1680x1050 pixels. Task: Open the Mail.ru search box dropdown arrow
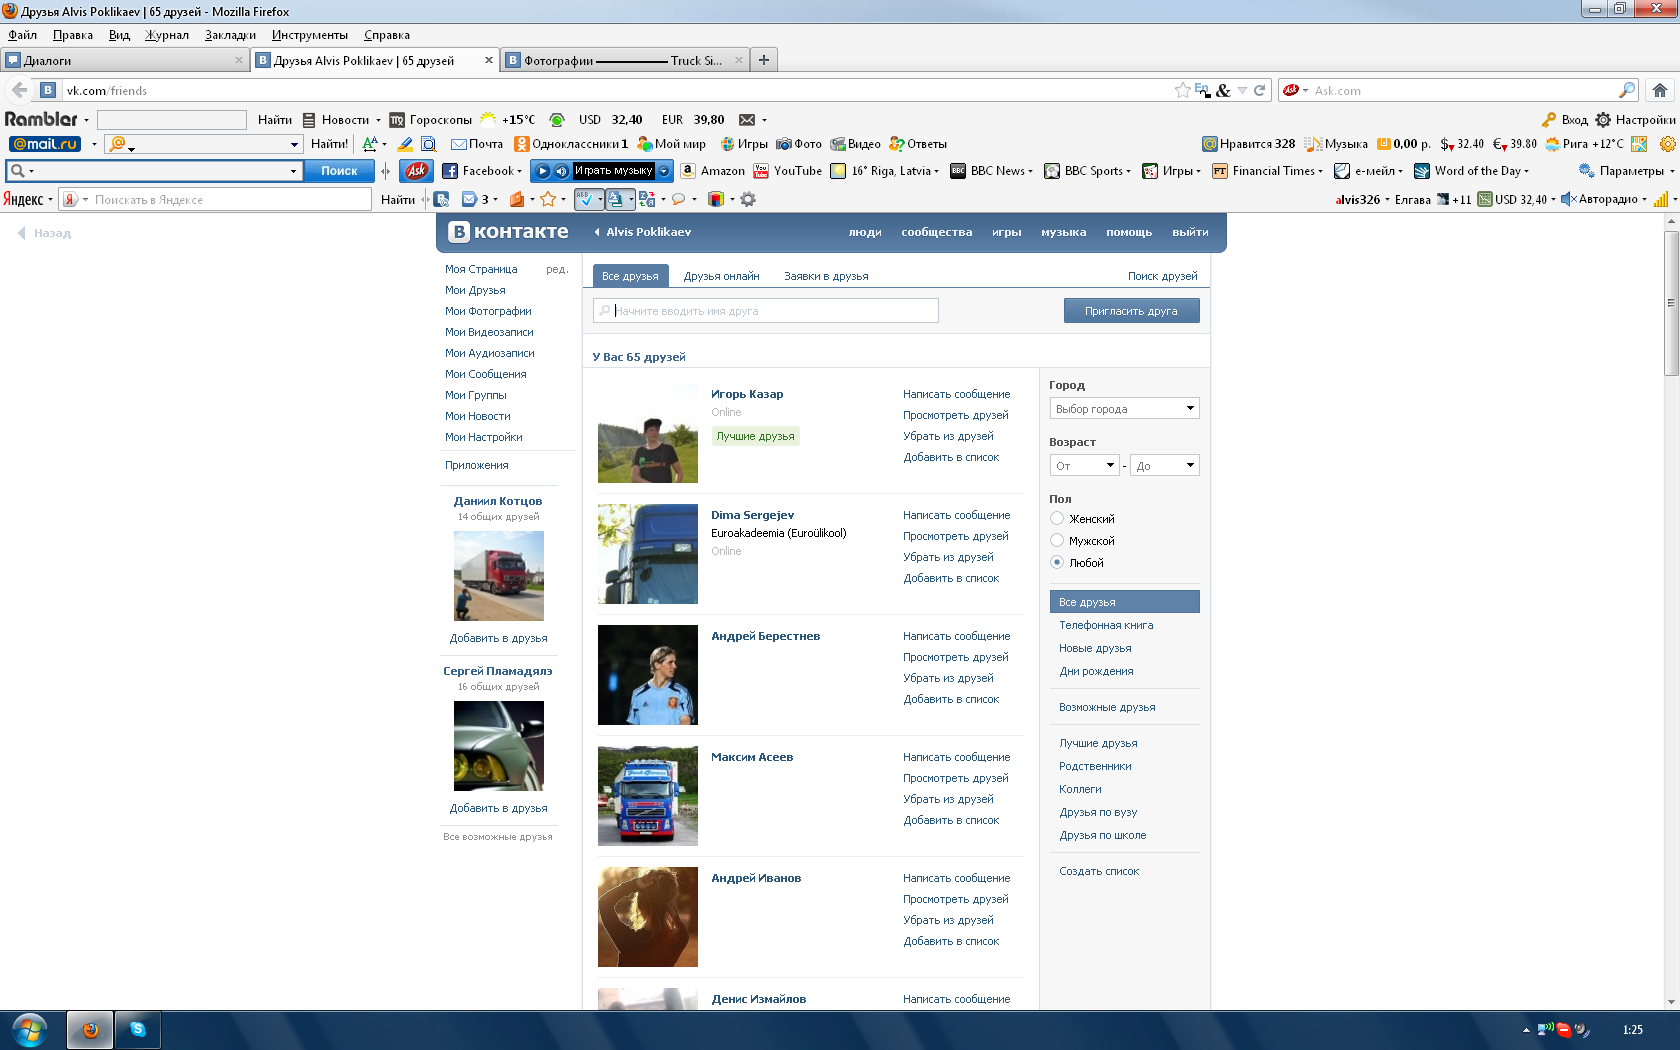[x=294, y=144]
